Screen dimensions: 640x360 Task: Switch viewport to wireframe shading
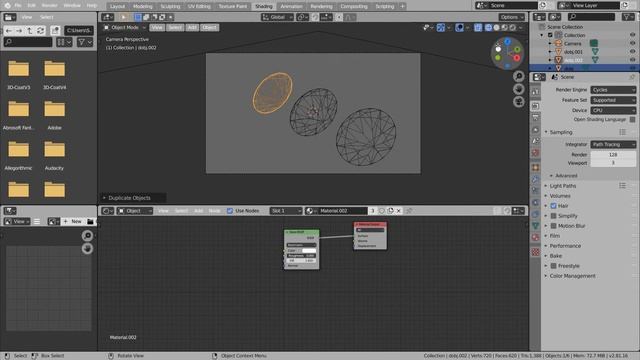(488, 27)
